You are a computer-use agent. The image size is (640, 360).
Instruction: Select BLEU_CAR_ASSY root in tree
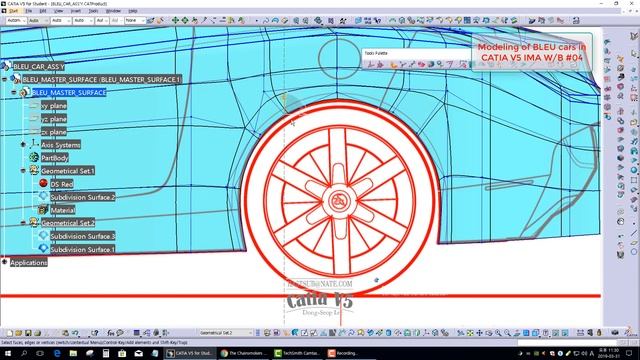(x=39, y=67)
